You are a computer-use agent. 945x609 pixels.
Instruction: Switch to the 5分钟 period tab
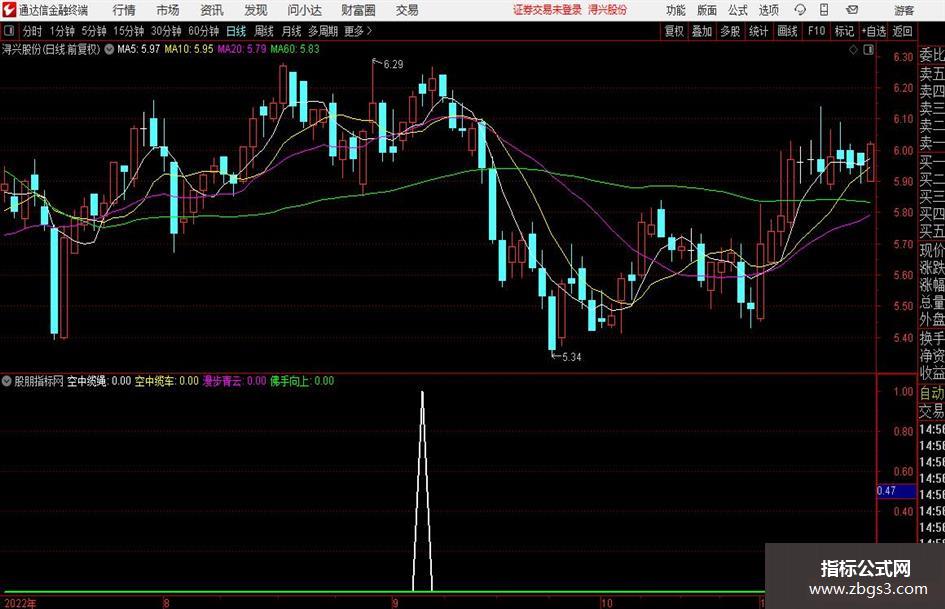pos(93,31)
